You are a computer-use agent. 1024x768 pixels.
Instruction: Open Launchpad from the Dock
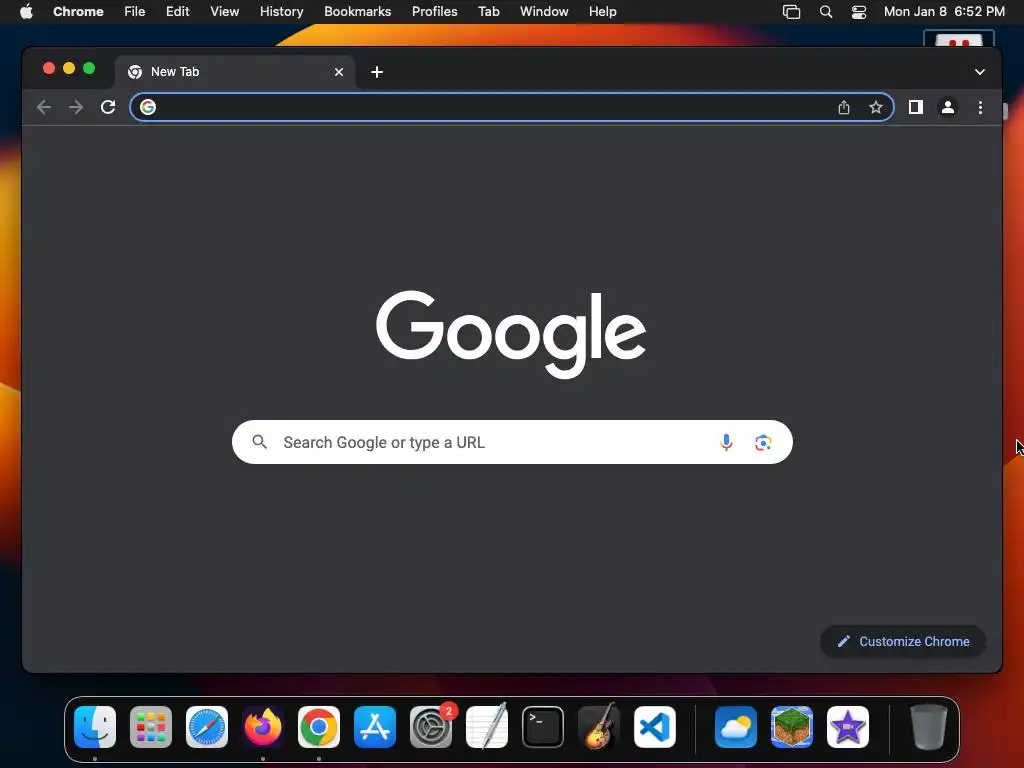pyautogui.click(x=151, y=726)
